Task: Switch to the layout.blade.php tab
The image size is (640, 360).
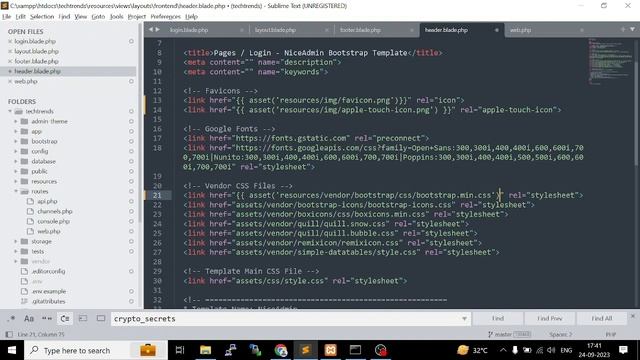Action: (x=275, y=30)
